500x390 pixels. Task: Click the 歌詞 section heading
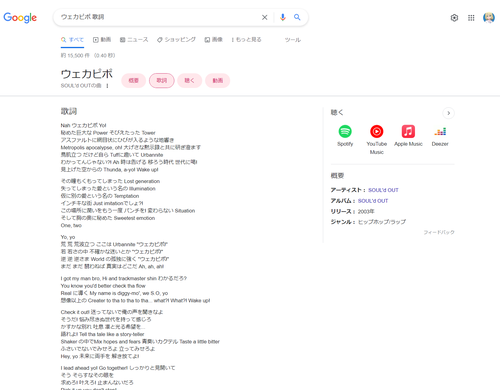tap(69, 111)
